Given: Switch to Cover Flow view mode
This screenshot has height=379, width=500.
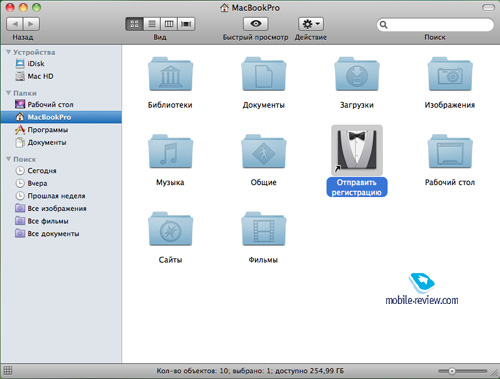Looking at the screenshot, I should point(186,24).
